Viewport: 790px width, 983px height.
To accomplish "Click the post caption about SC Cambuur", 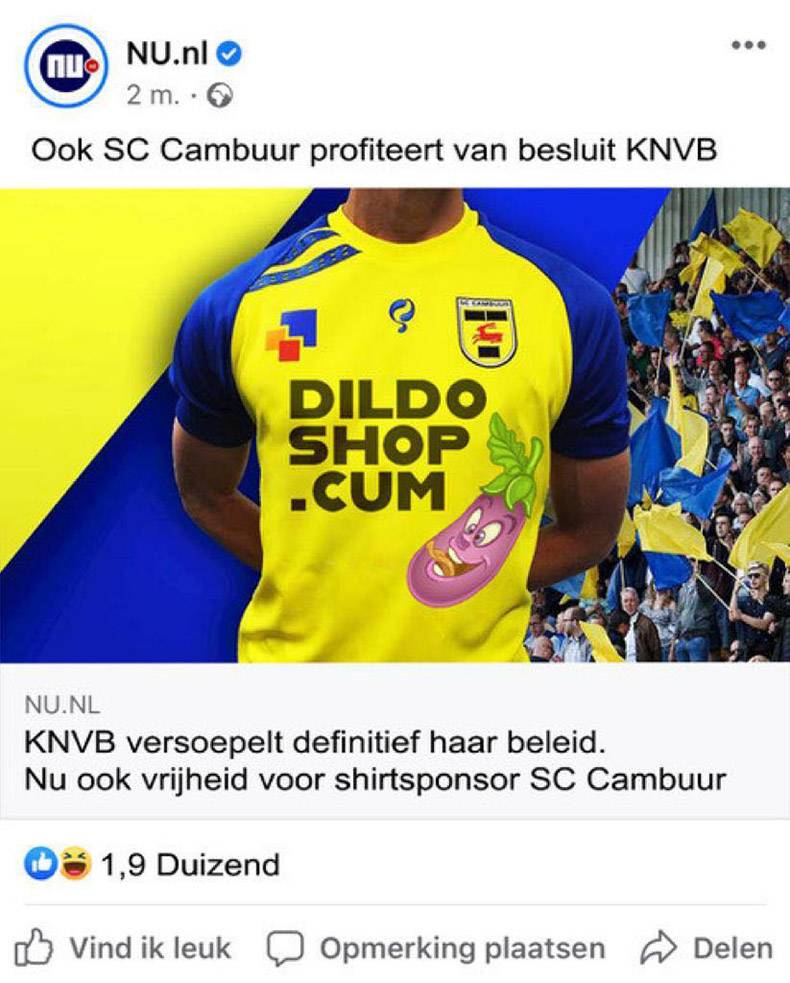I will point(374,151).
